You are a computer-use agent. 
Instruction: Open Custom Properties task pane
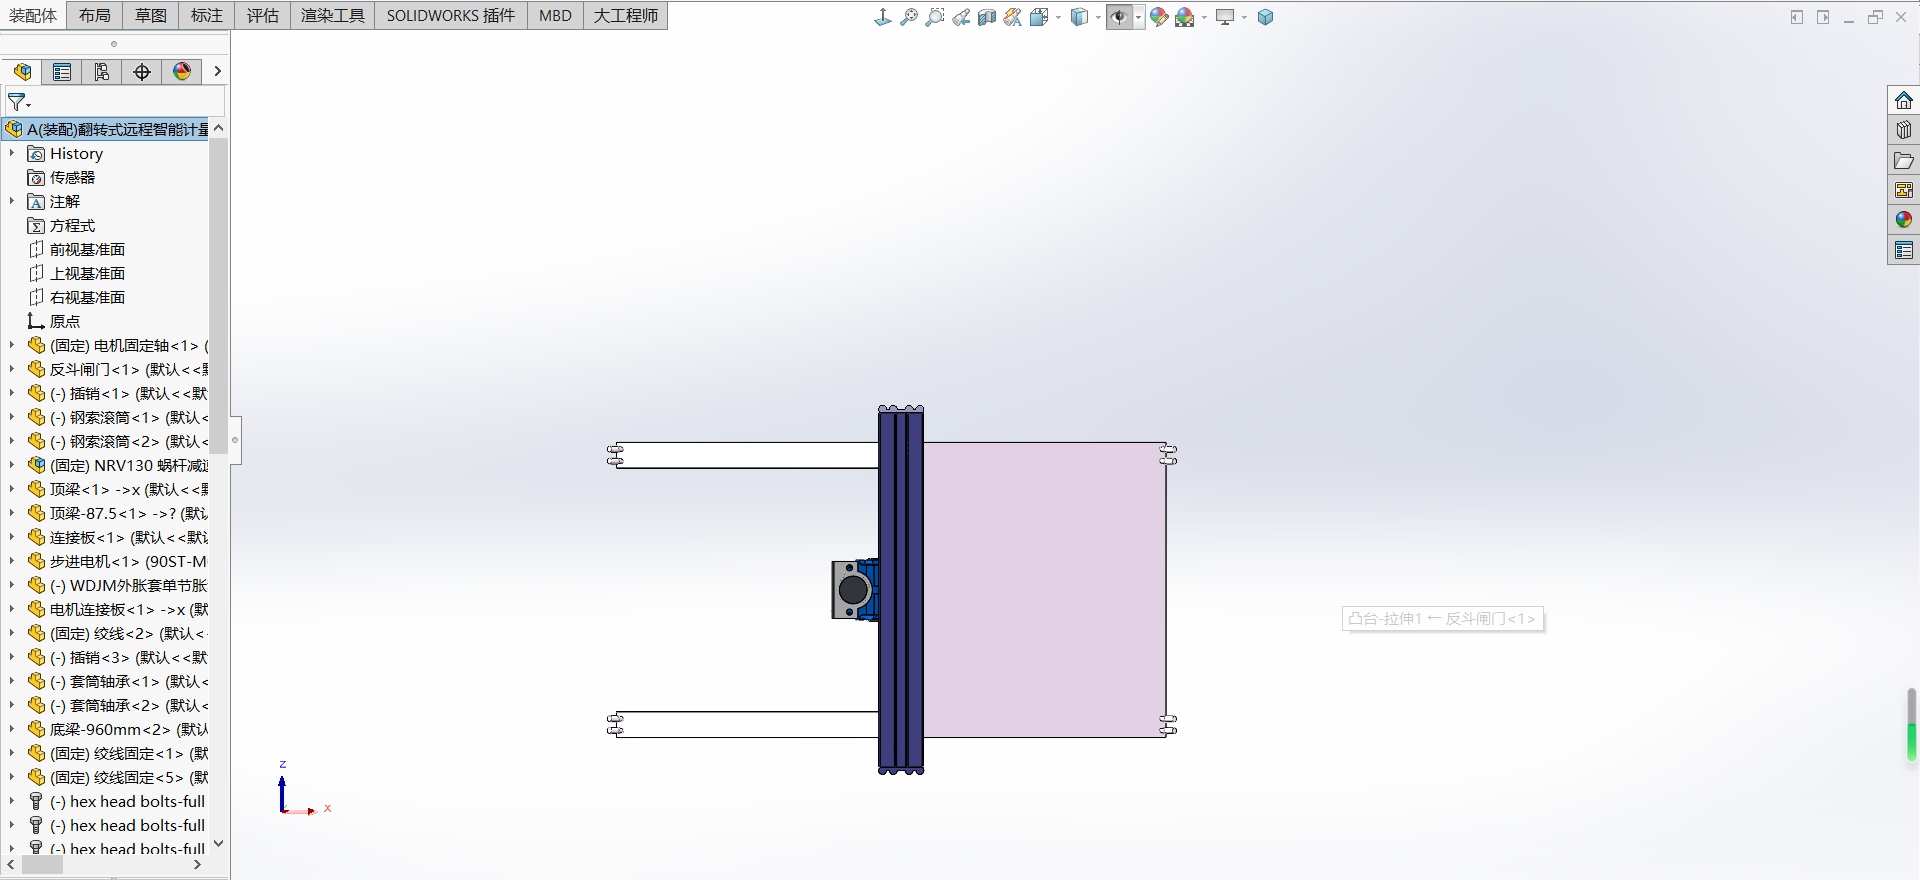pyautogui.click(x=1903, y=250)
